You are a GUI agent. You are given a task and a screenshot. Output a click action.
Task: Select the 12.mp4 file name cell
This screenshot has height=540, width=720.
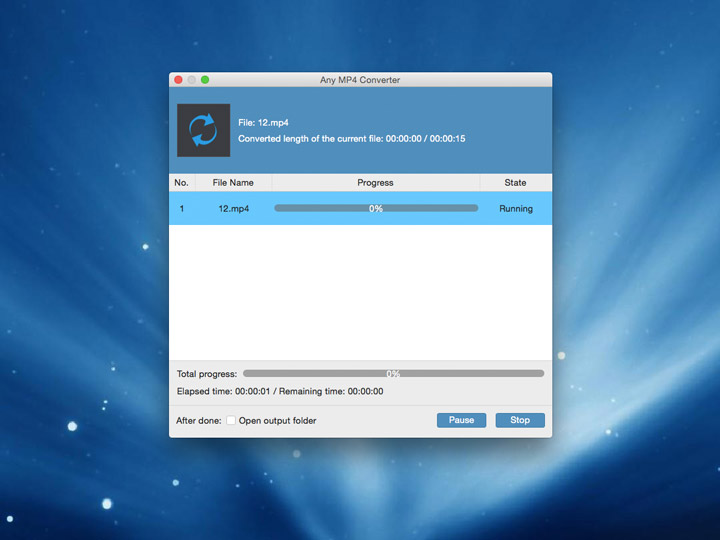[233, 209]
